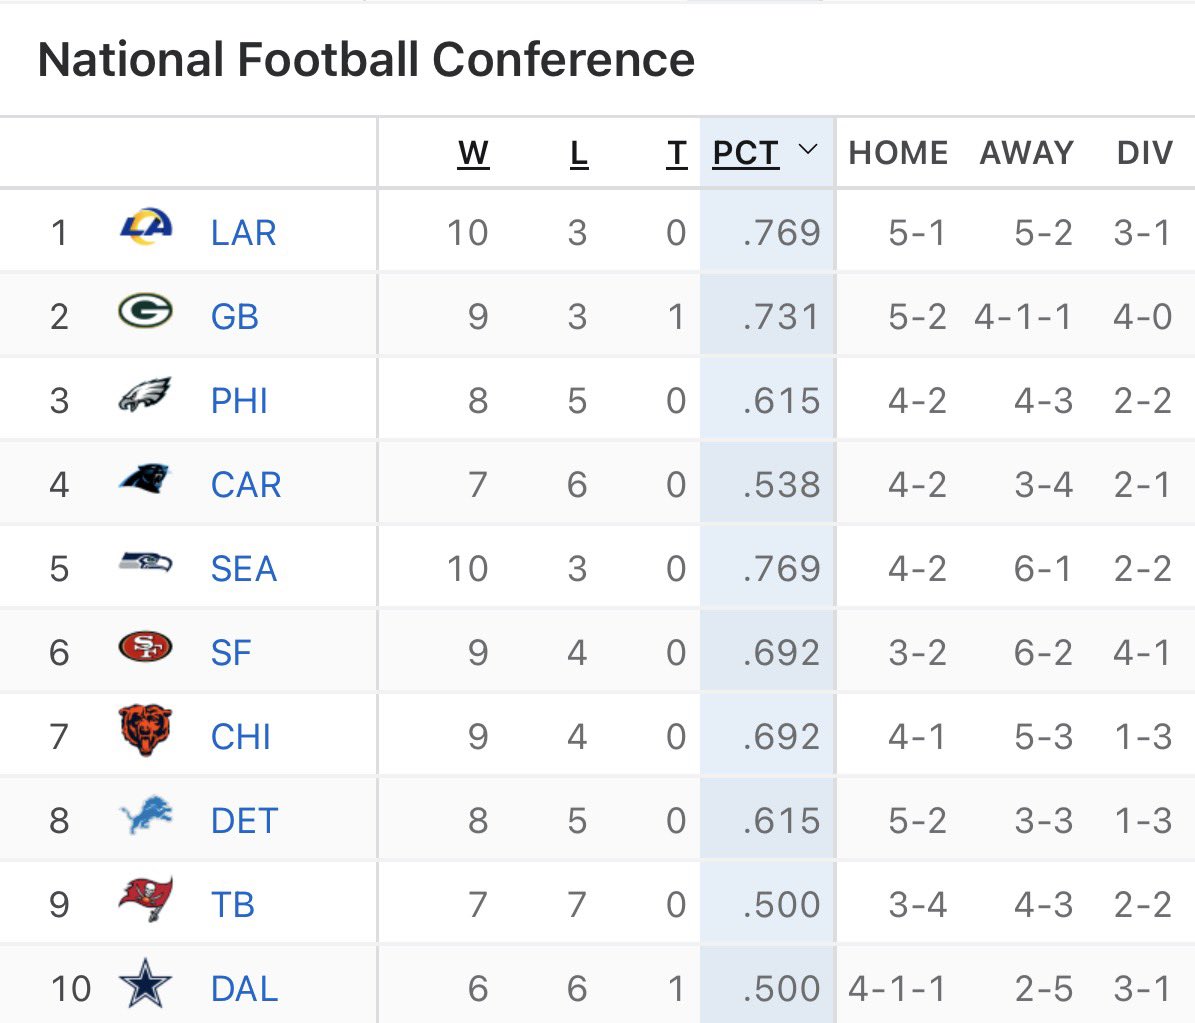Image resolution: width=1195 pixels, height=1023 pixels.
Task: Open the DAL team link
Action: [x=244, y=989]
